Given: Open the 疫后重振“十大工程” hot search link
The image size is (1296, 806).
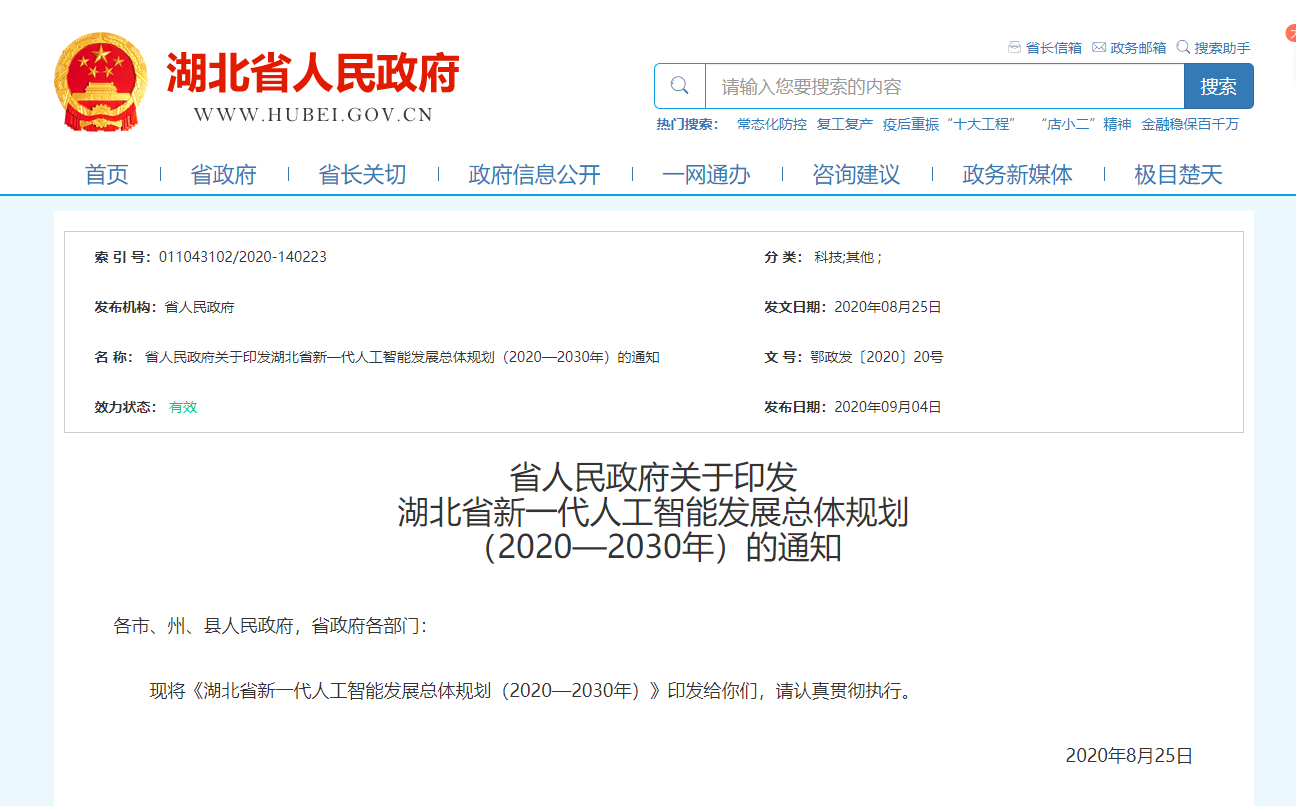Looking at the screenshot, I should [948, 125].
